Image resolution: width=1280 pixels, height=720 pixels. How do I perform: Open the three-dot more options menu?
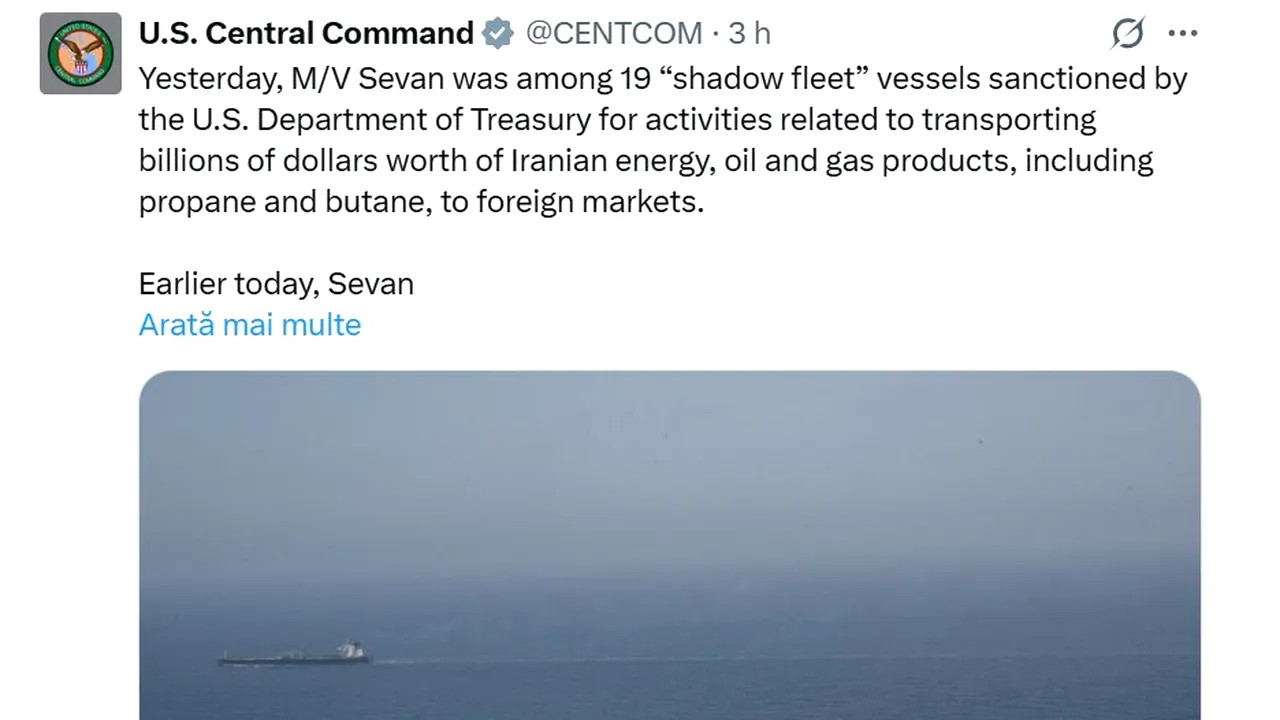click(x=1183, y=34)
